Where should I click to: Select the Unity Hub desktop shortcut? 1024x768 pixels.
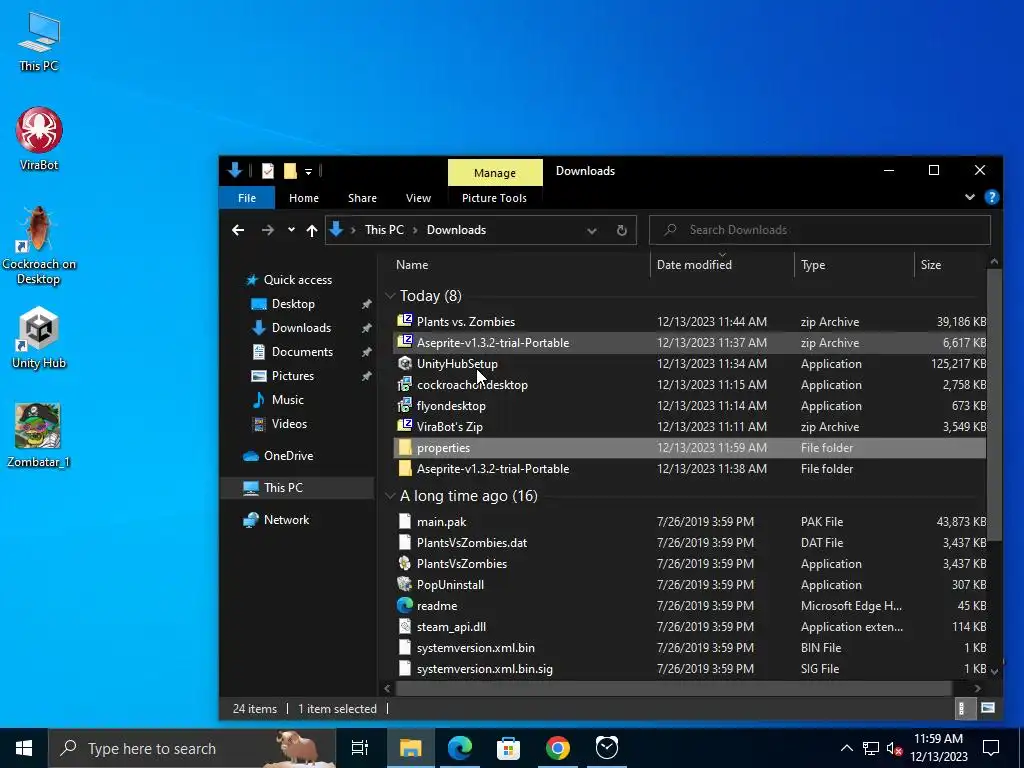click(39, 338)
